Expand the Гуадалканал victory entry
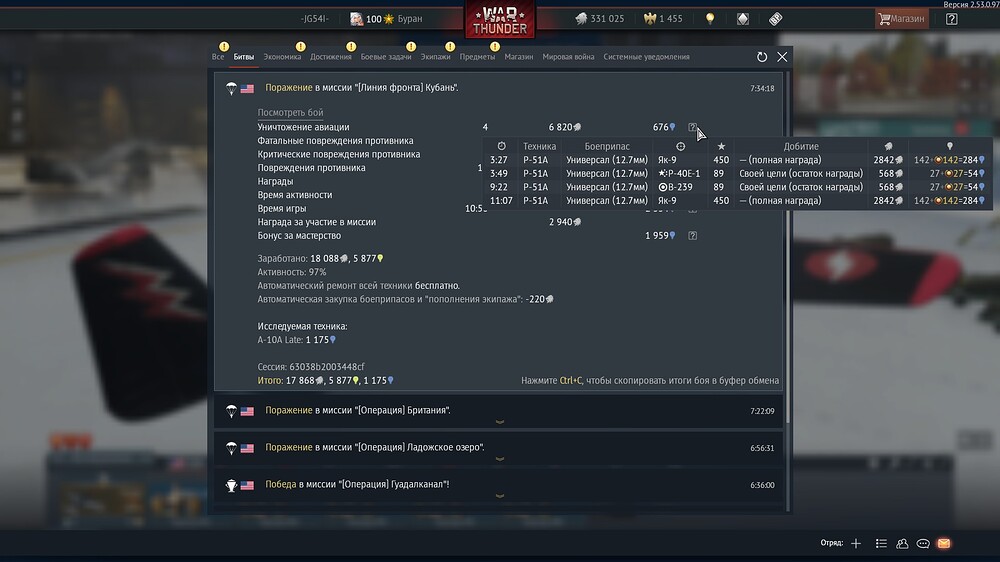 point(500,496)
